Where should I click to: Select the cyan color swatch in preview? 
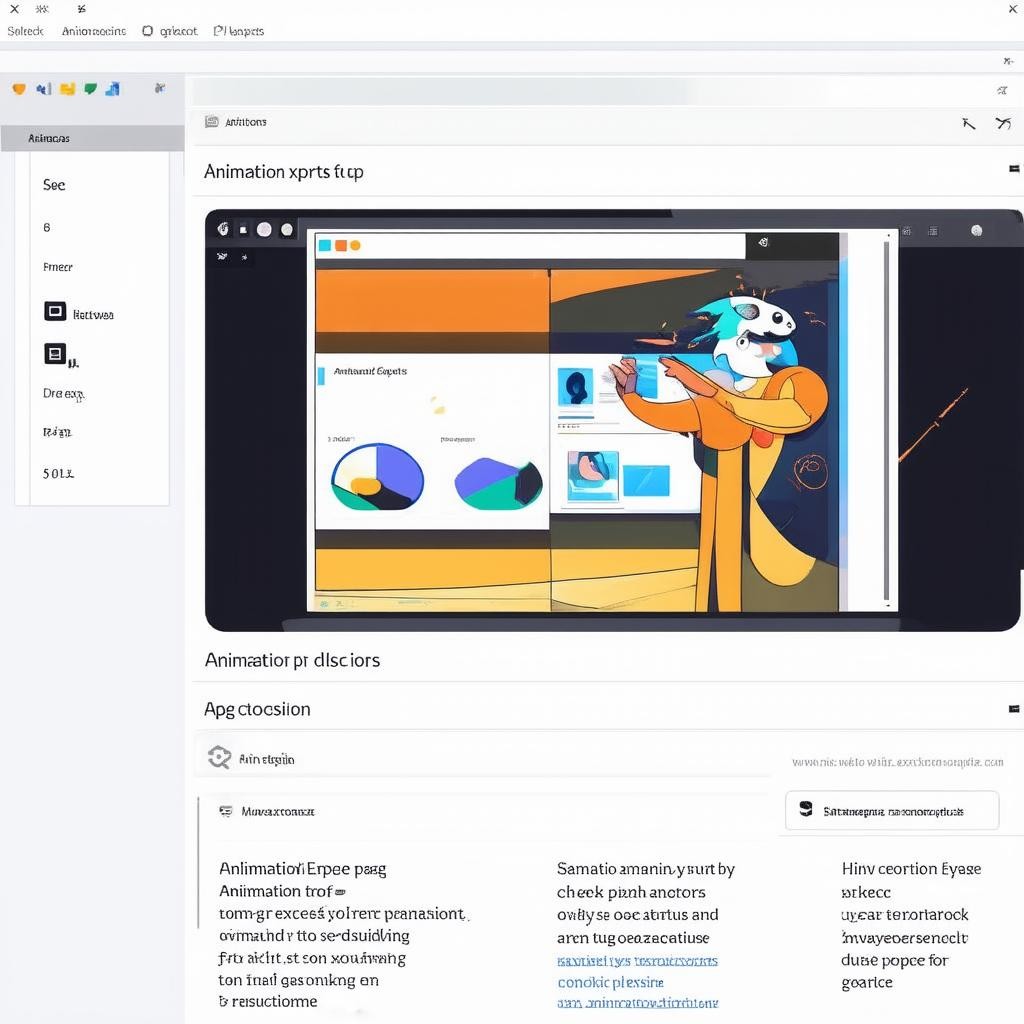point(324,245)
